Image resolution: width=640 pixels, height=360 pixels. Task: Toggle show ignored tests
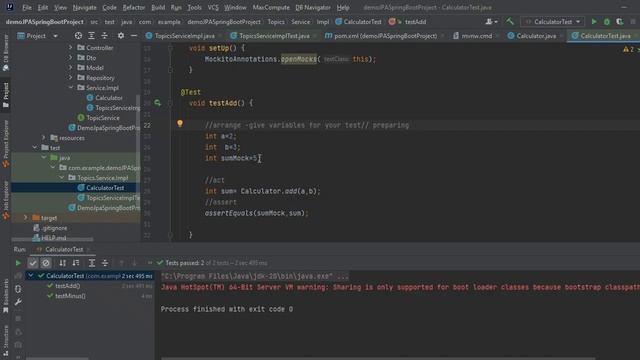click(46, 263)
